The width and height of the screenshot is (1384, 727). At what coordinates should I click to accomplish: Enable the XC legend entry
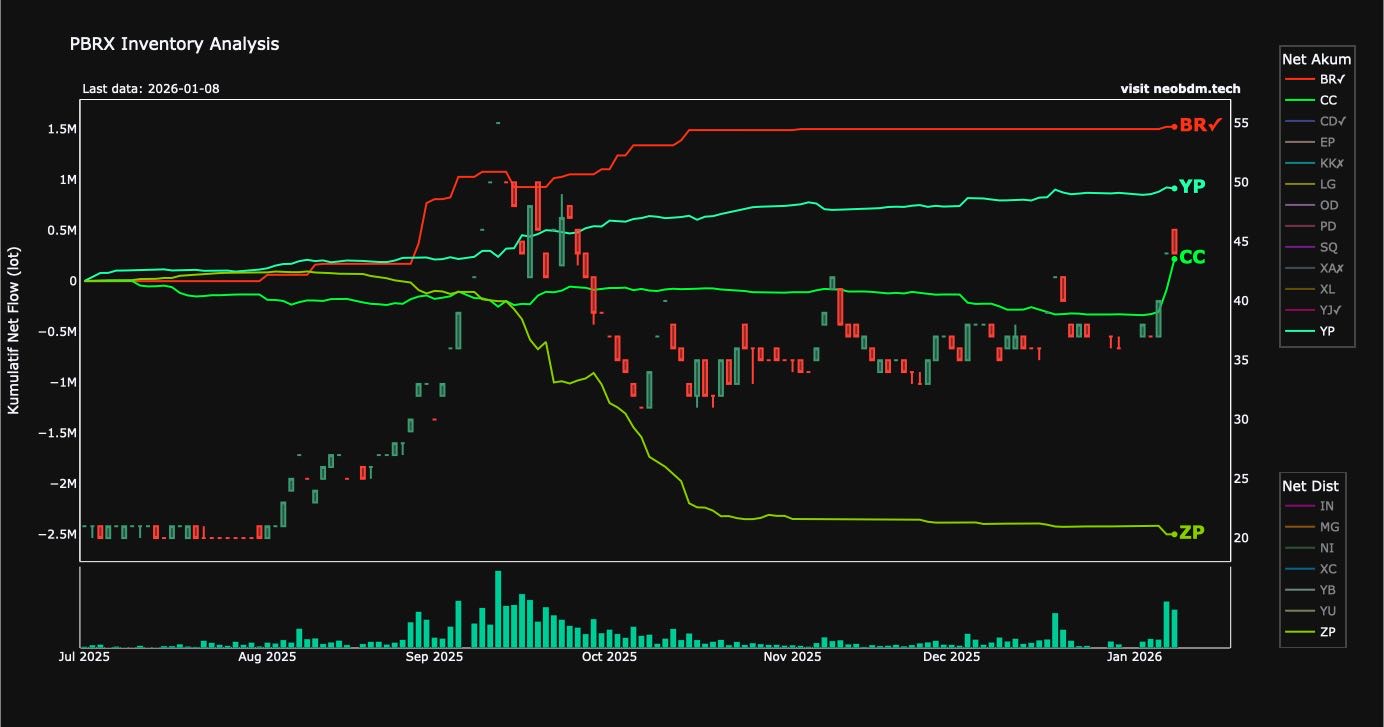tap(1312, 569)
